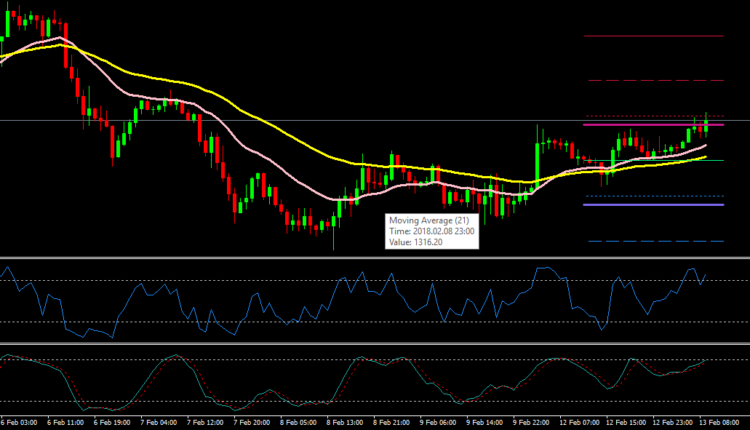The image size is (750, 430).
Task: Click the 6 Feb 03:00 time label
Action: 23,422
